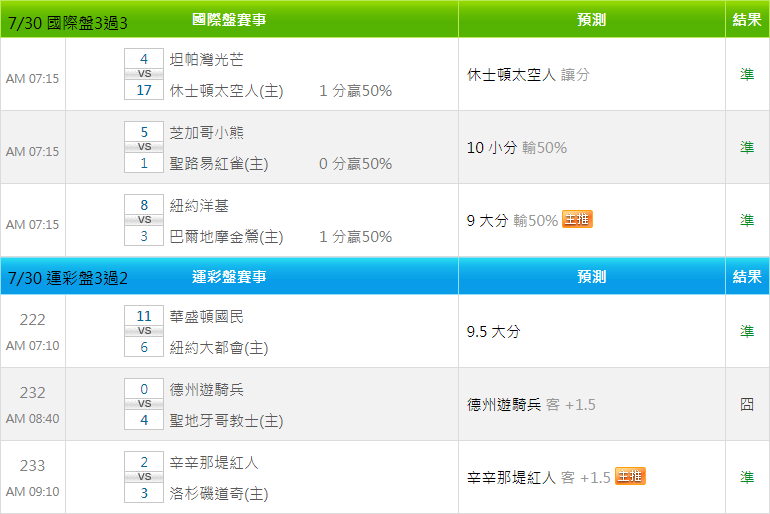This screenshot has width=770, height=514.
Task: Click the 預測 header in the green bar
Action: point(591,20)
